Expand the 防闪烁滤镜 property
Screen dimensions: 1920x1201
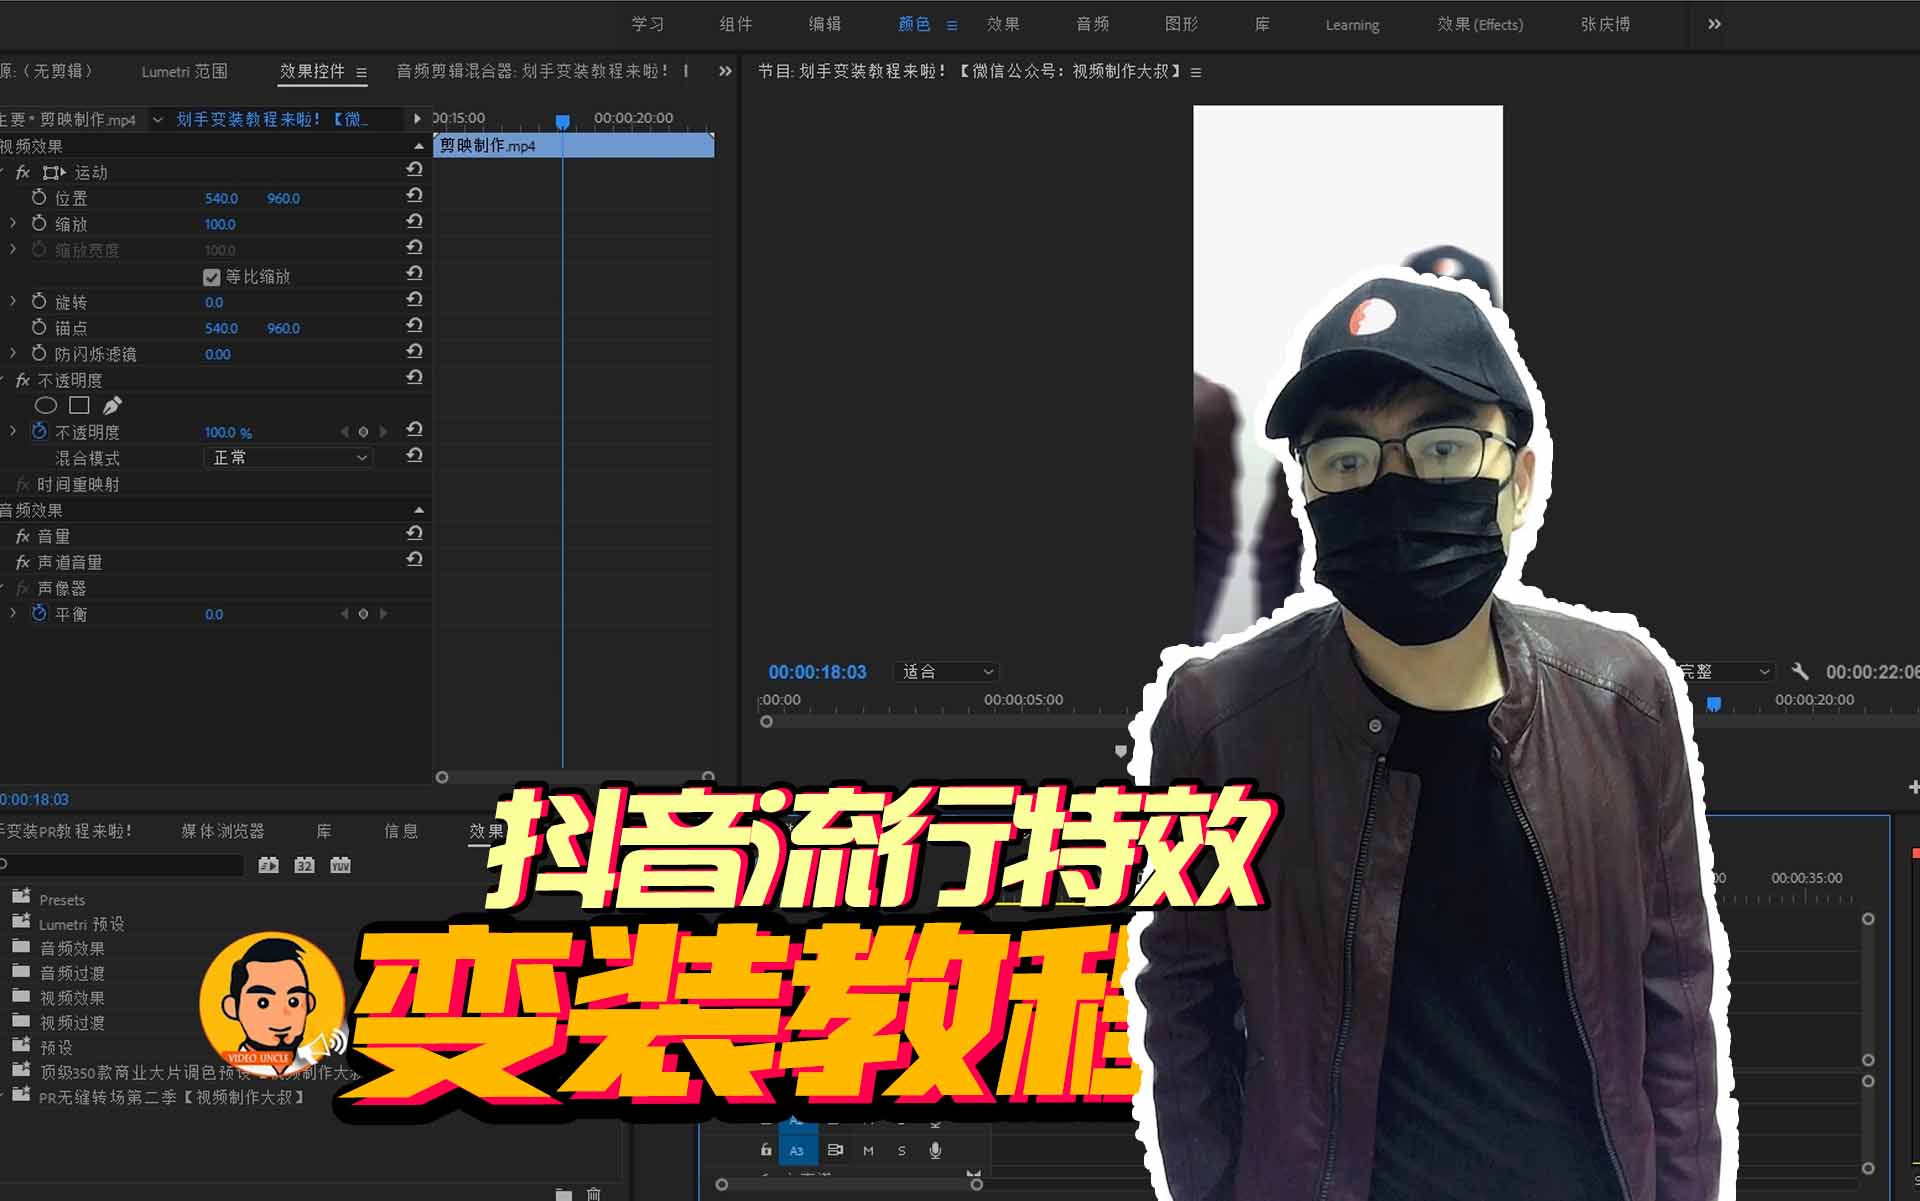pyautogui.click(x=13, y=353)
